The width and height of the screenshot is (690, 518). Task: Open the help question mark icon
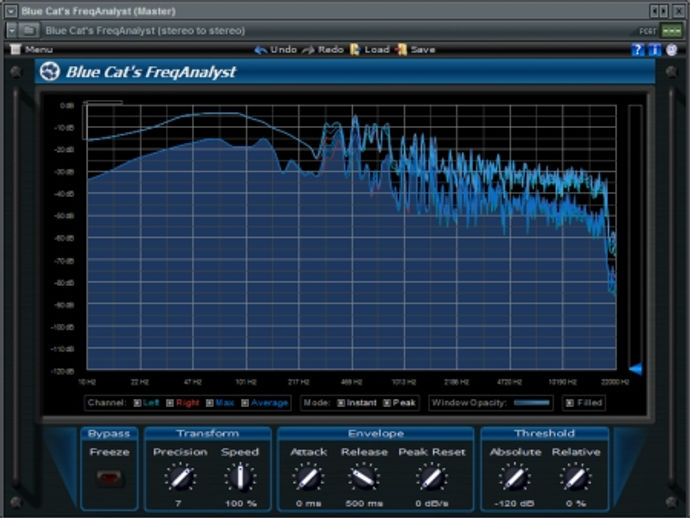point(638,49)
